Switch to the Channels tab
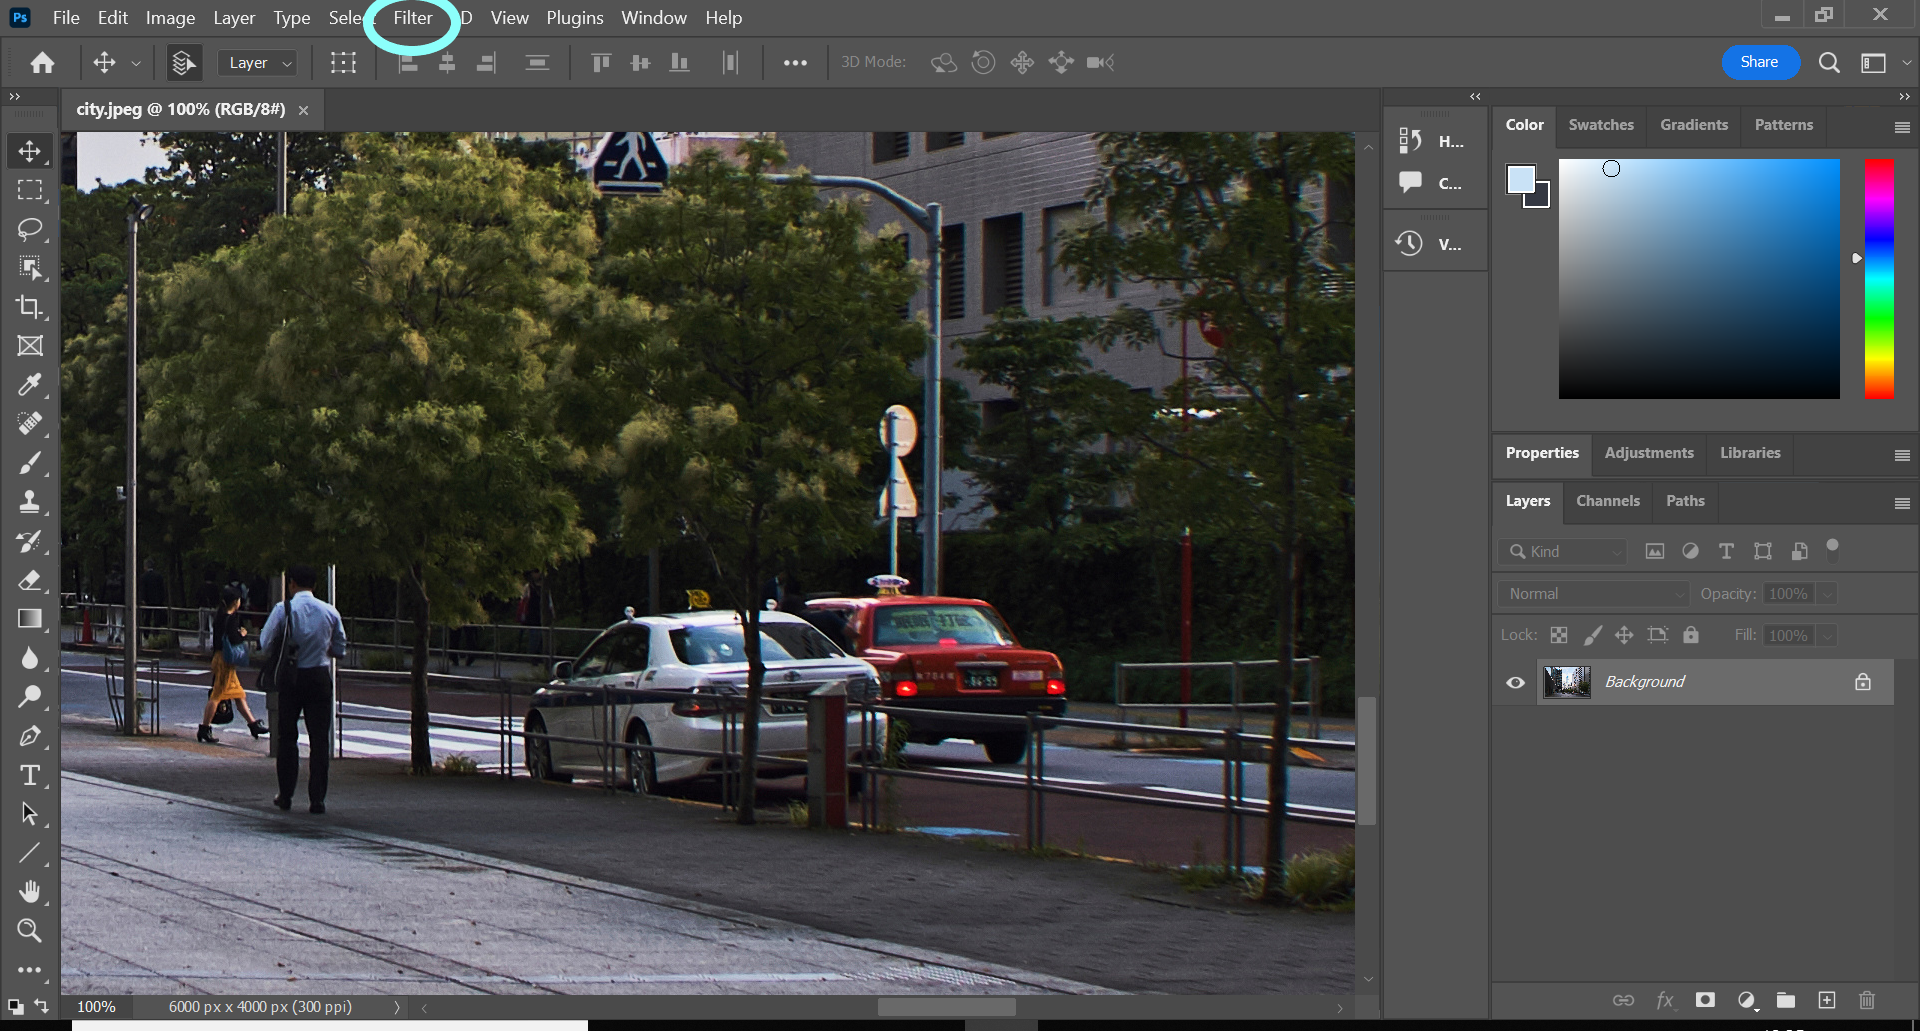Viewport: 1920px width, 1031px height. pyautogui.click(x=1608, y=501)
